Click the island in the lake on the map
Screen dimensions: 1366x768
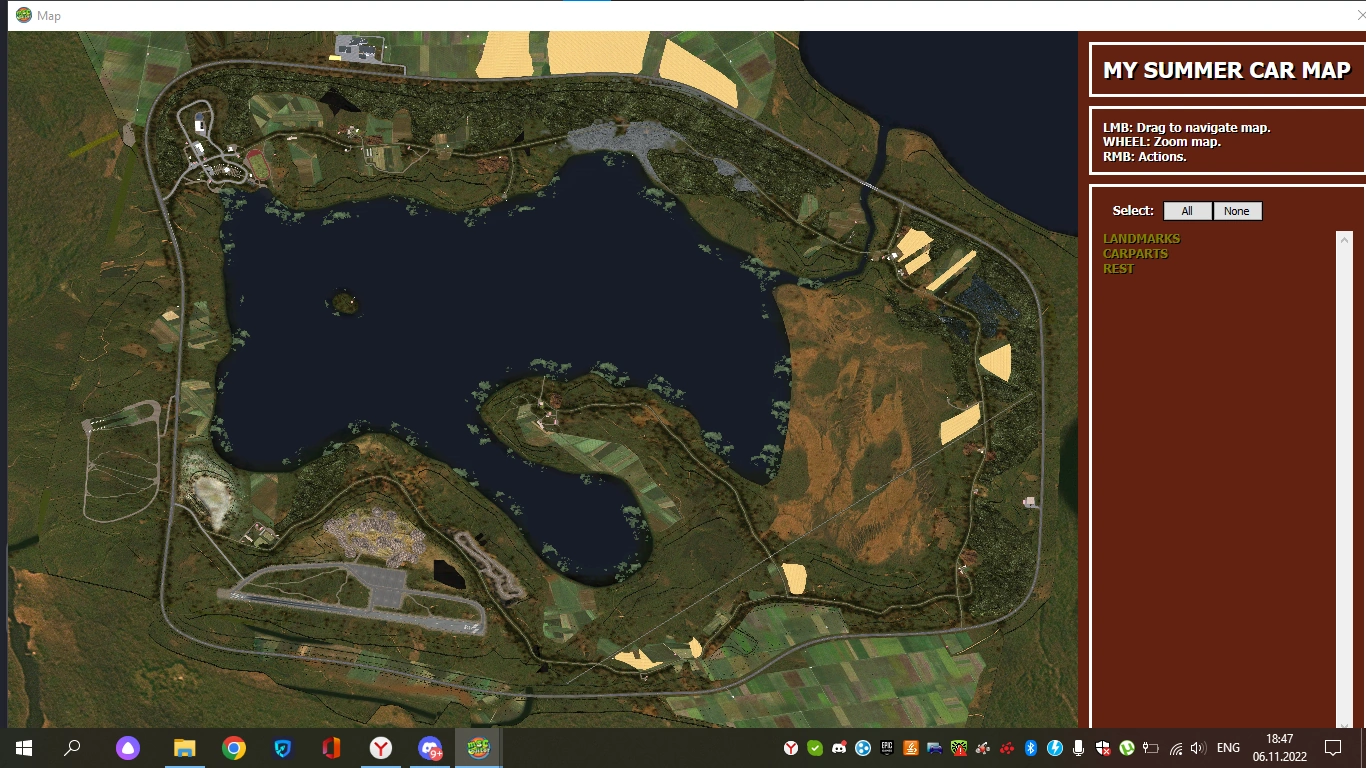tap(346, 301)
